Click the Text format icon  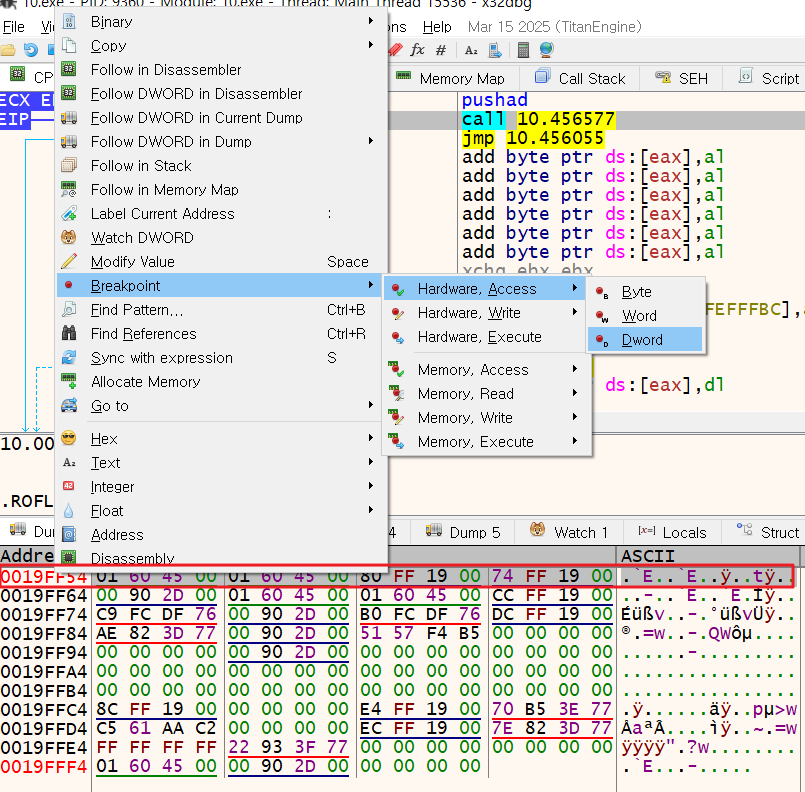tap(69, 462)
